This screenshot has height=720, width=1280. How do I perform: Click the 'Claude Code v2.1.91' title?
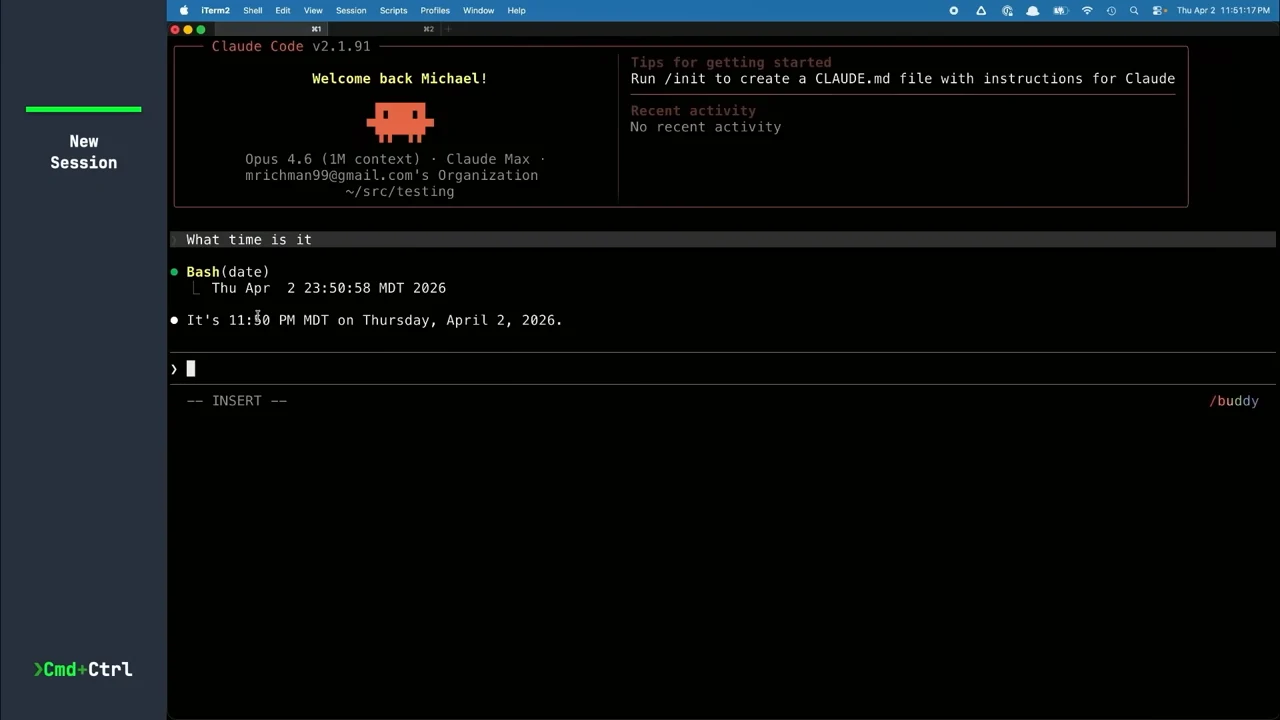pyautogui.click(x=291, y=46)
